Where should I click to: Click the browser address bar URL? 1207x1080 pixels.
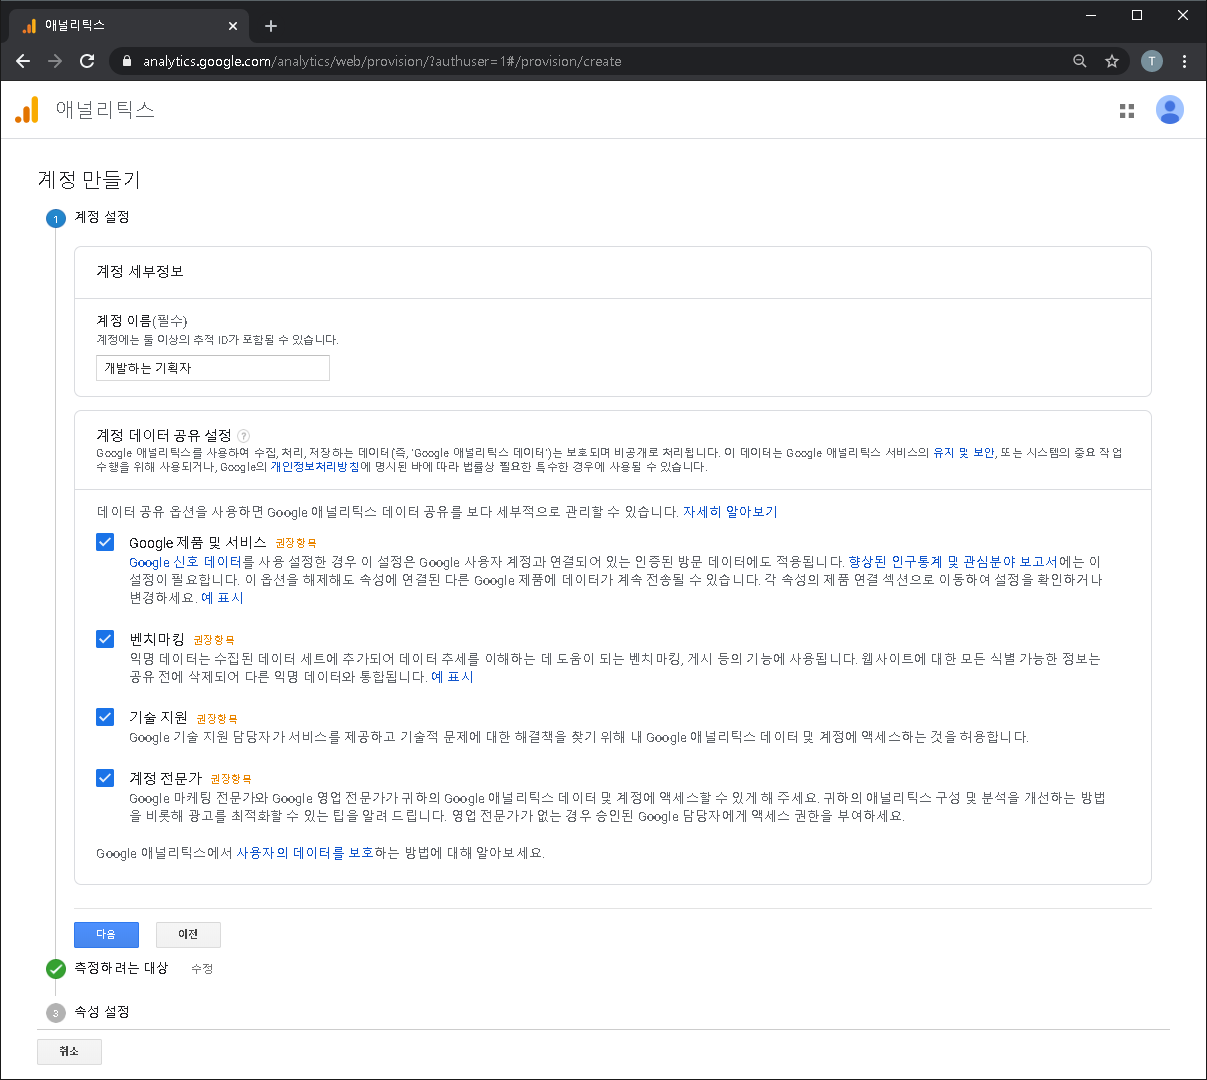point(382,61)
